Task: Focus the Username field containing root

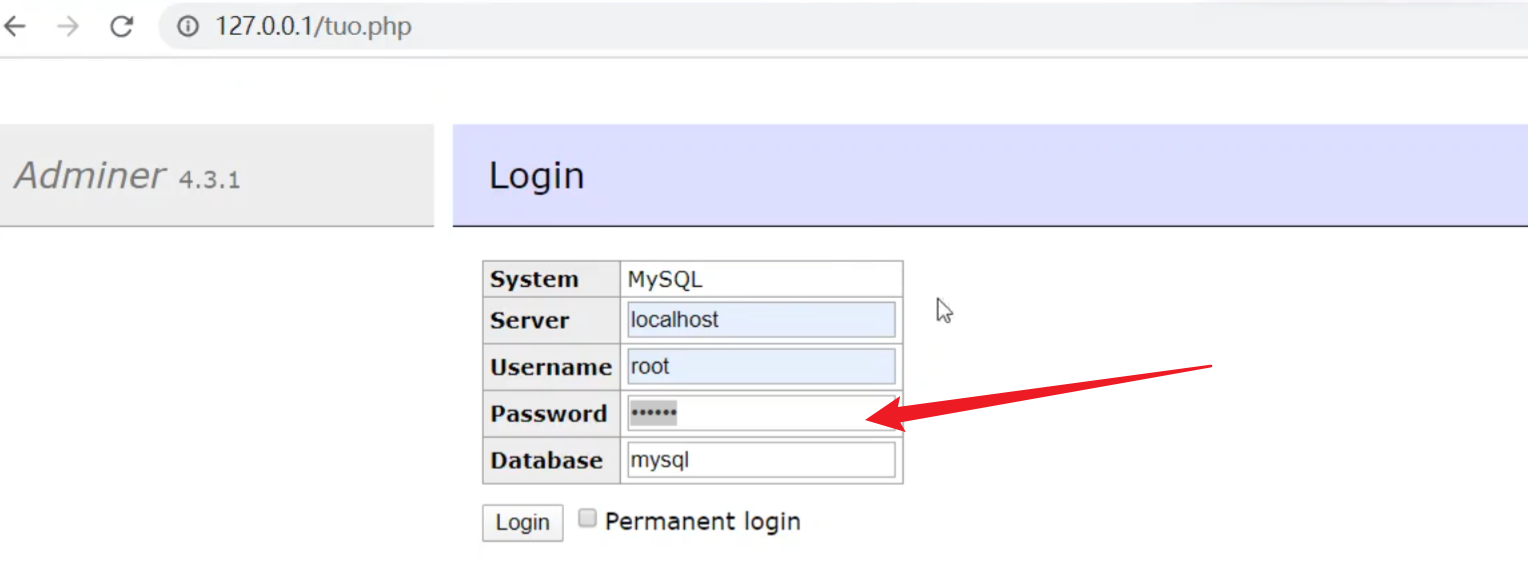Action: [760, 367]
